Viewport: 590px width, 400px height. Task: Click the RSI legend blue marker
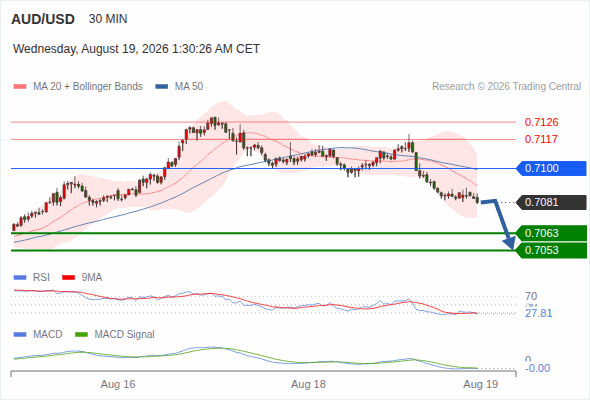point(20,278)
